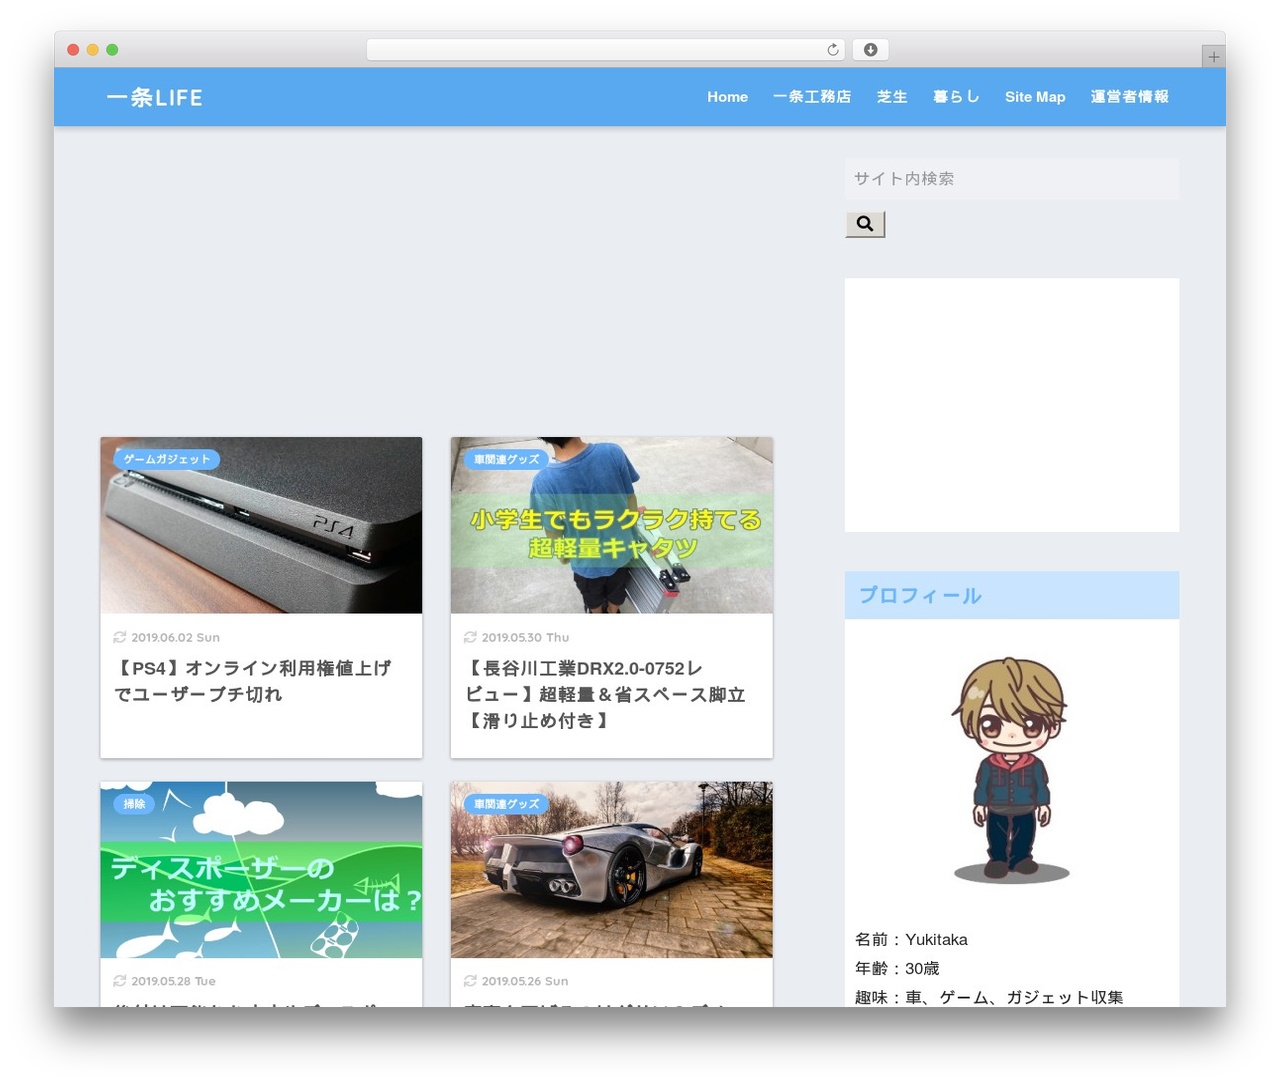Click 車関連グッズ tag on sports car post
The height and width of the screenshot is (1084, 1280).
(506, 804)
